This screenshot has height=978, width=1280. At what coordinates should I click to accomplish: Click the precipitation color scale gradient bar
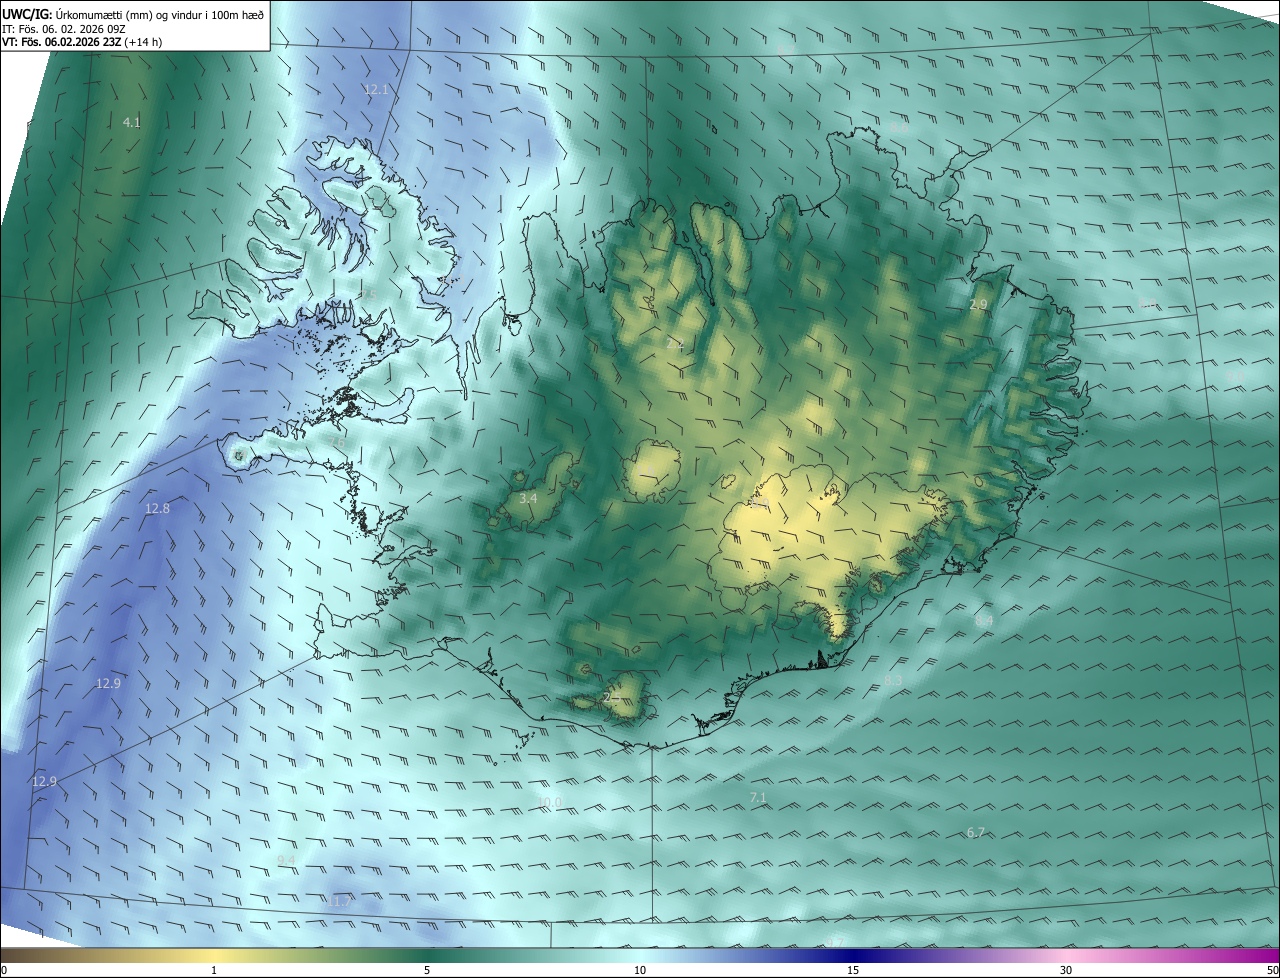pyautogui.click(x=640, y=955)
